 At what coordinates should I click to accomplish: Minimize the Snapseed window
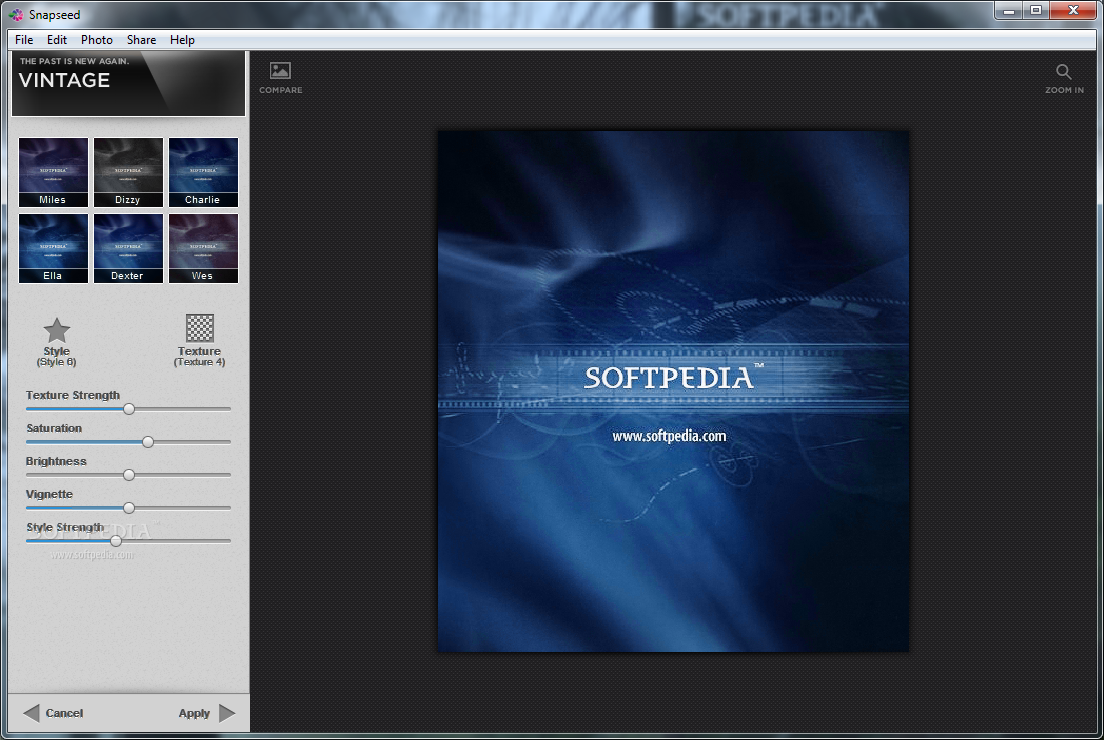point(1008,11)
